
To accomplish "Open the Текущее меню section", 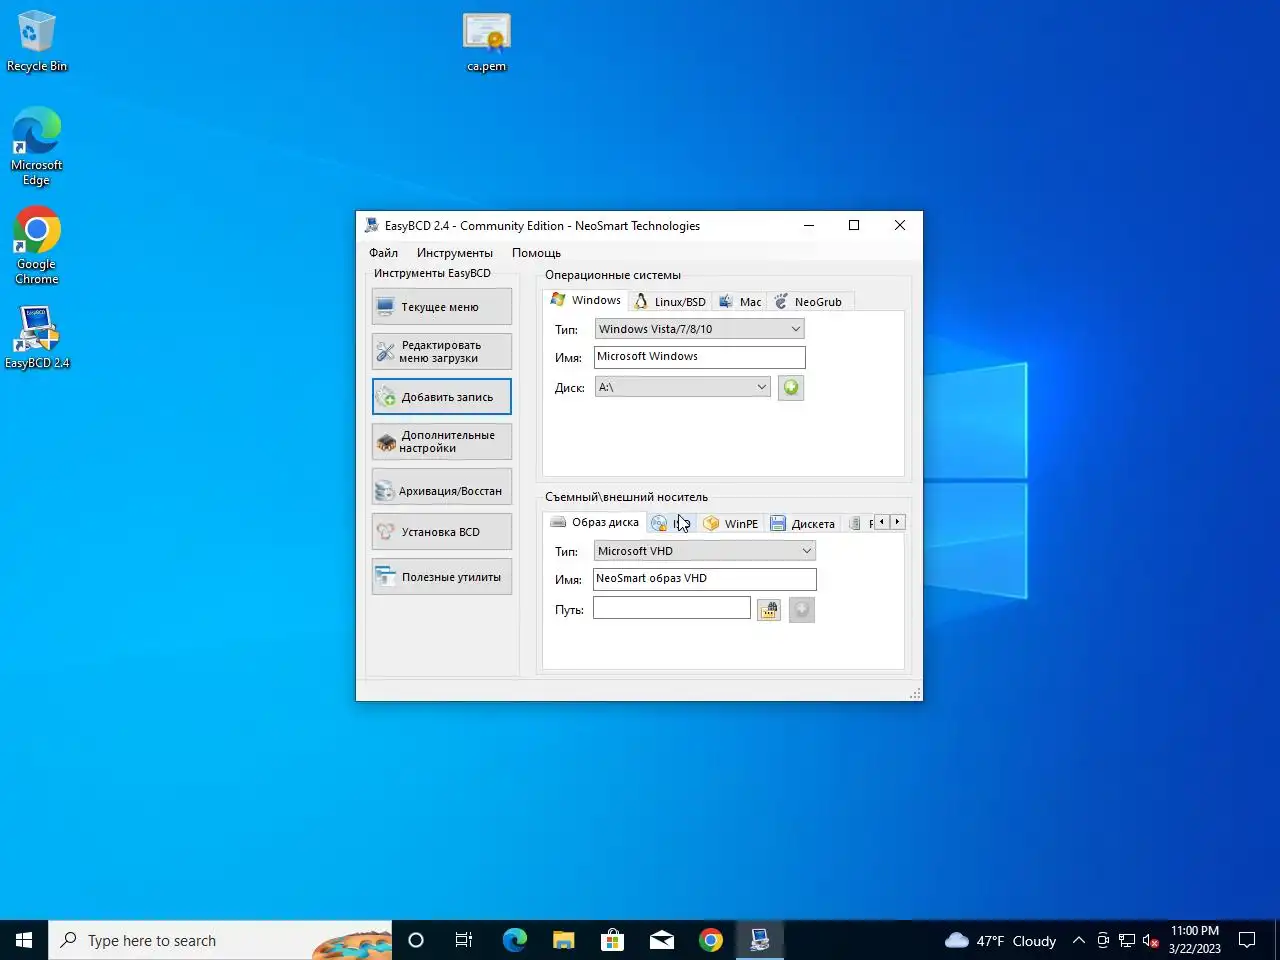I will (441, 307).
